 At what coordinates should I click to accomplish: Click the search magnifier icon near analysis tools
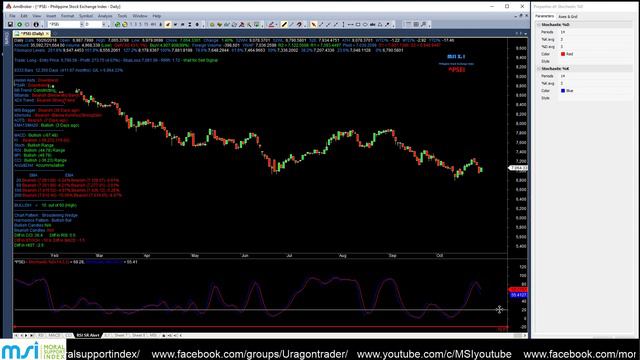[249, 24]
